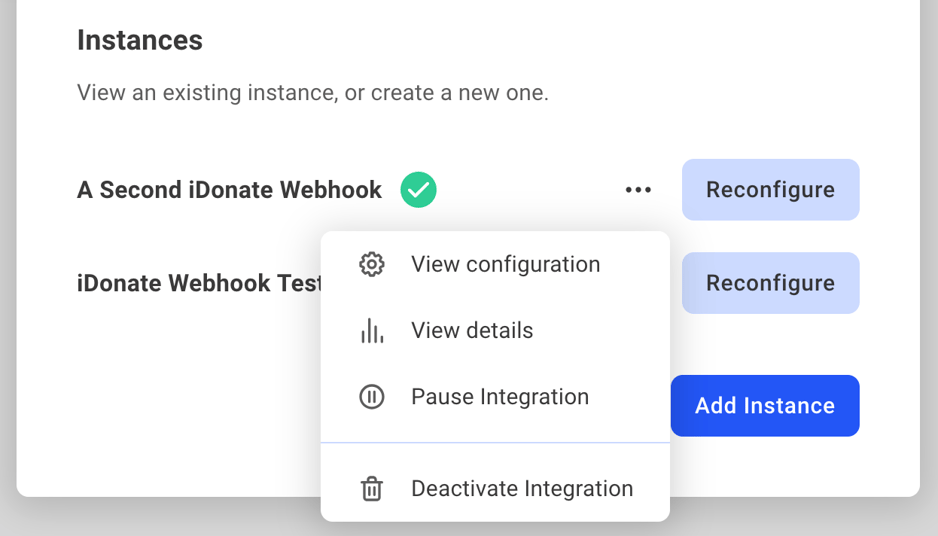The image size is (938, 536).
Task: Click the pause circle icon
Action: coord(371,397)
